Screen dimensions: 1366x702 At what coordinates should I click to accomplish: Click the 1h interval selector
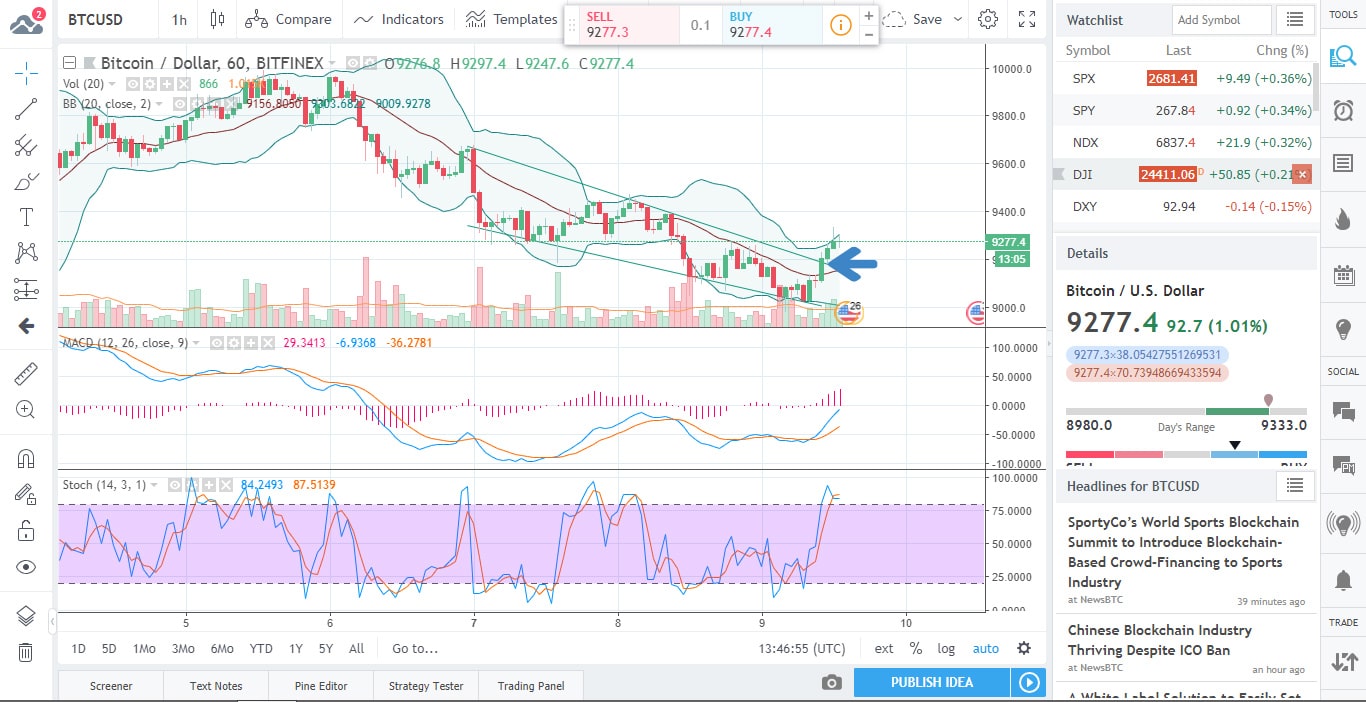tap(179, 19)
